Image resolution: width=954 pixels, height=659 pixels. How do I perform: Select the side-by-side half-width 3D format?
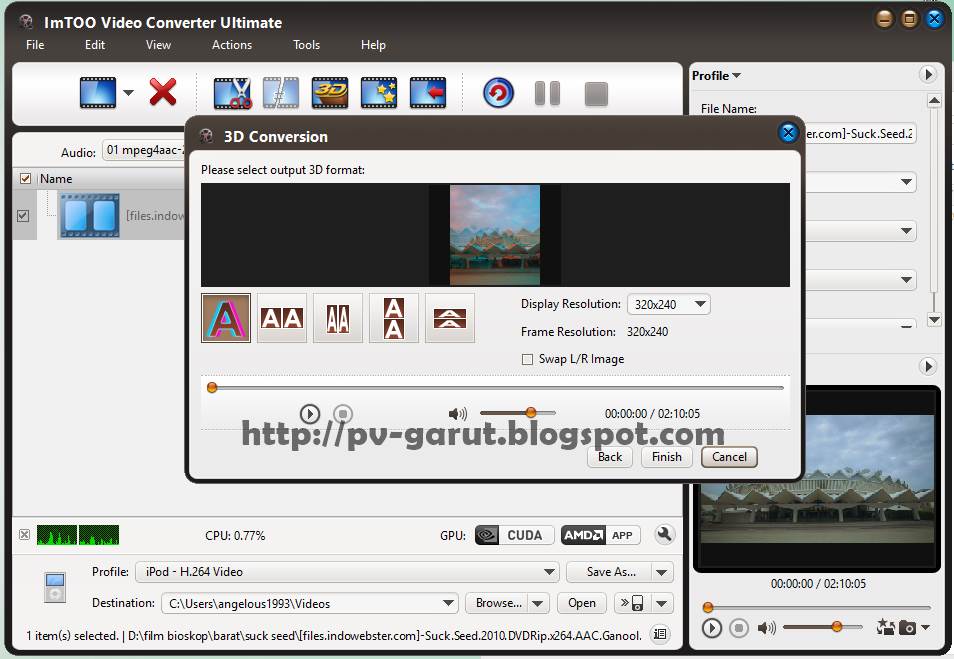pyautogui.click(x=338, y=318)
